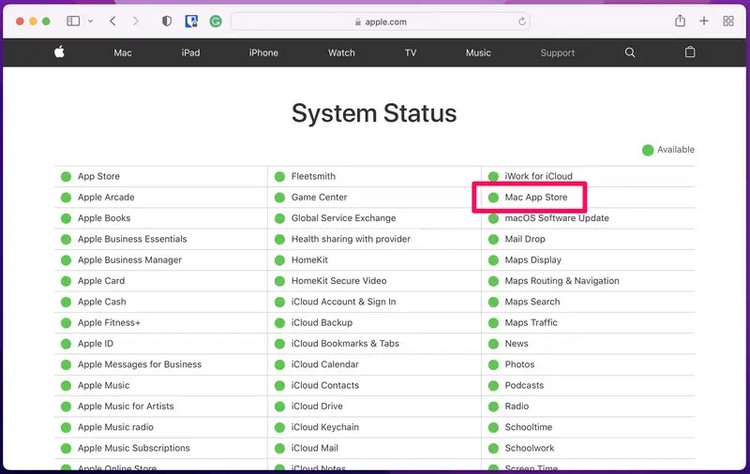Show tab overview grid icon
750x474 pixels.
click(728, 21)
